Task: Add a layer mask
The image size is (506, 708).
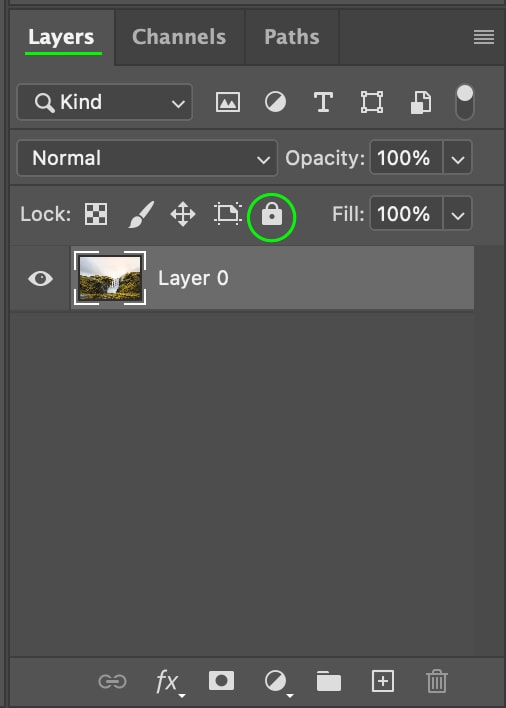Action: [x=221, y=680]
